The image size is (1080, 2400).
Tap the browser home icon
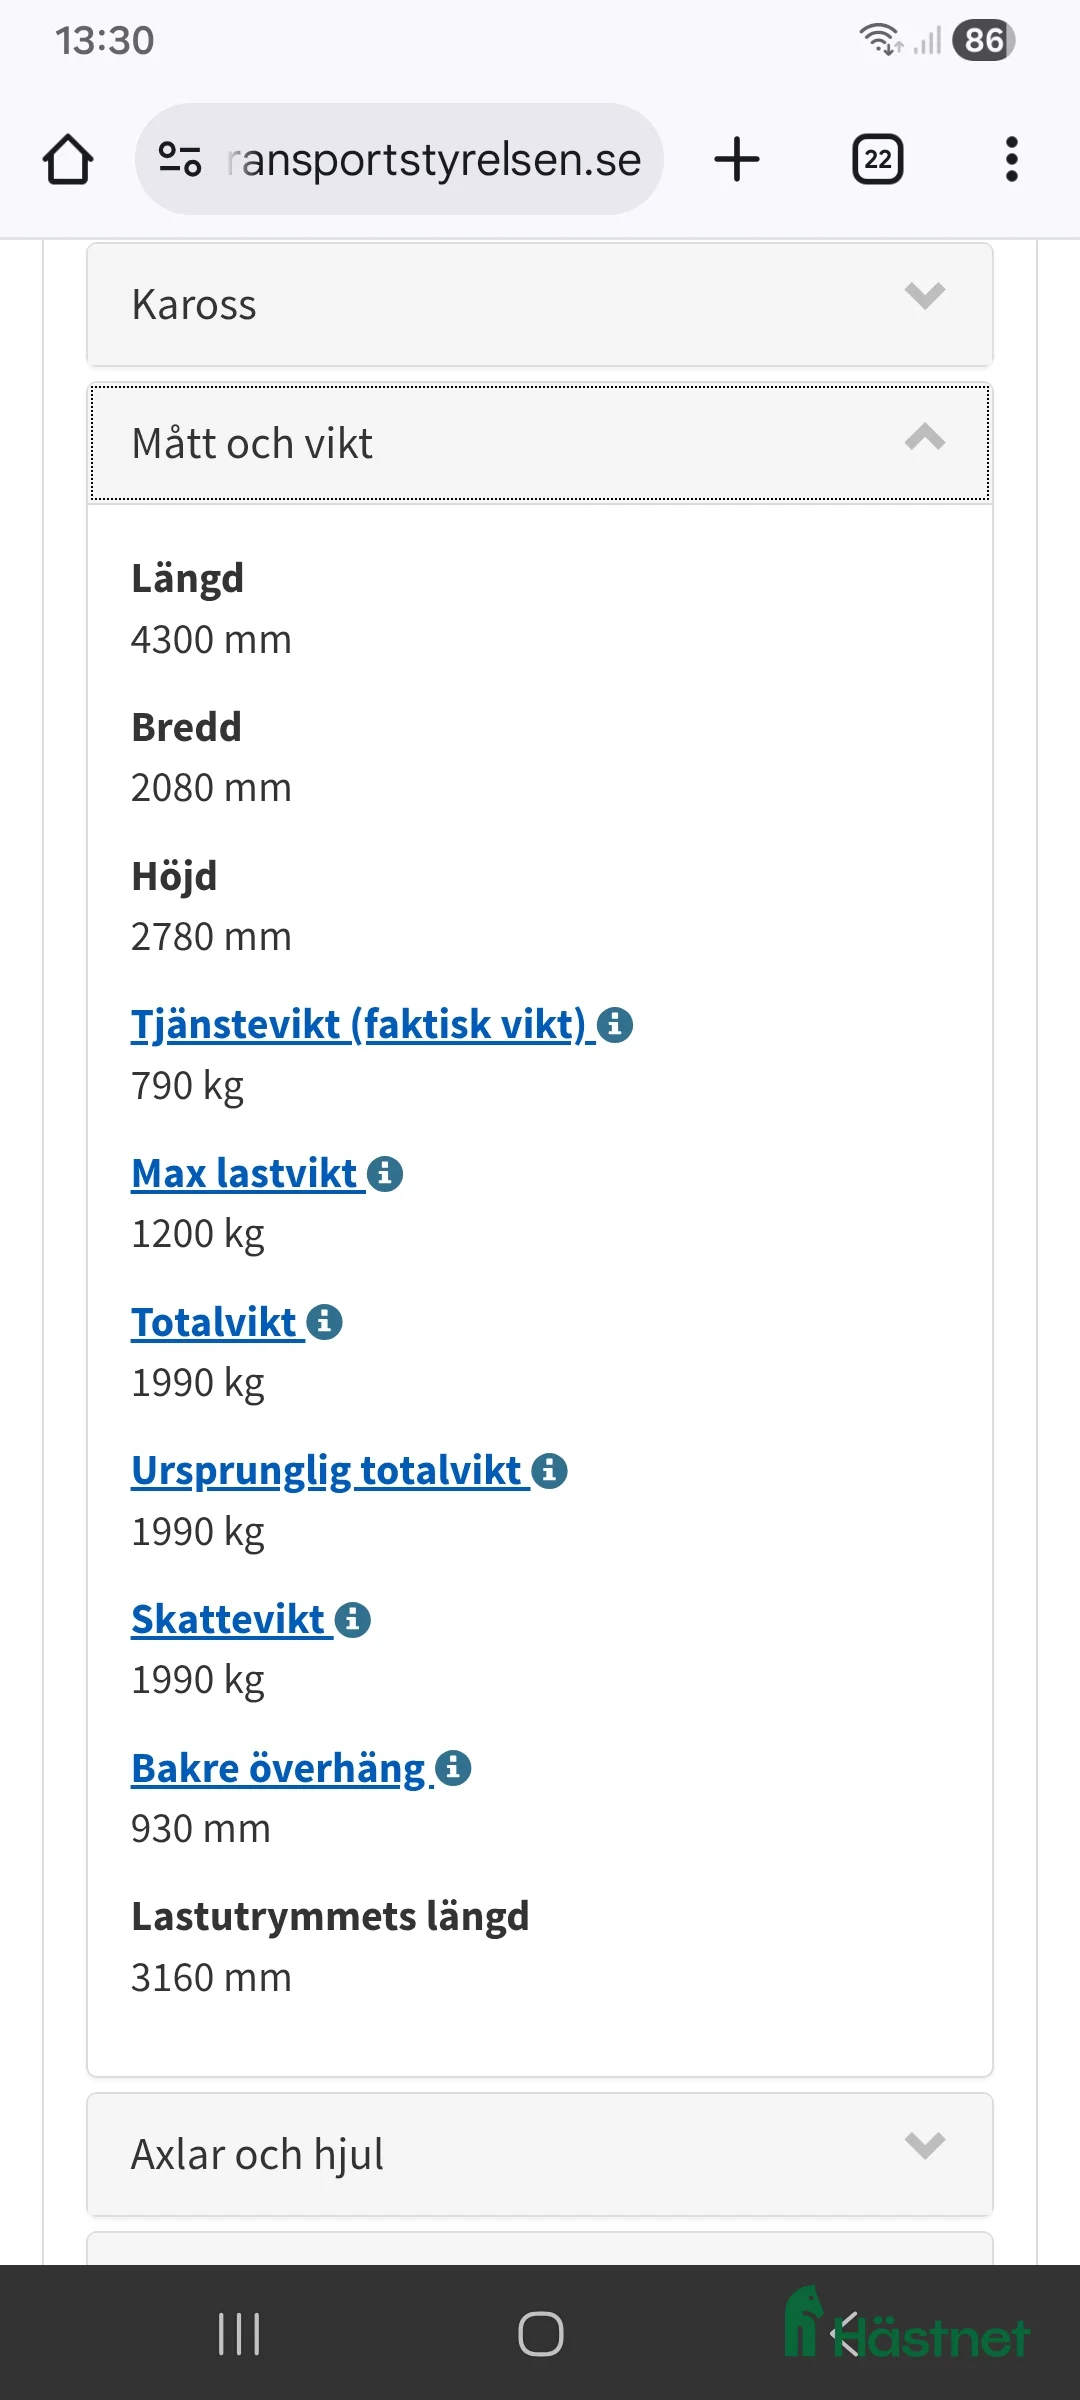[x=67, y=158]
